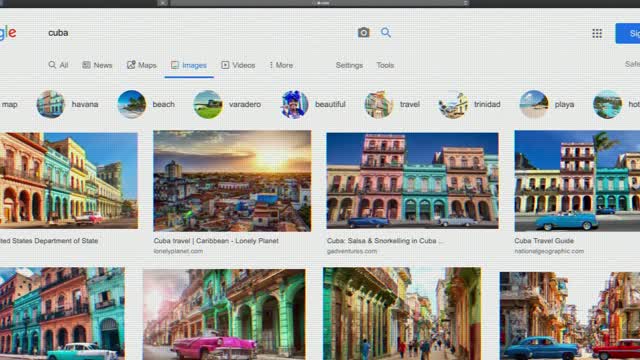Viewport: 640px width, 360px height.
Task: Click the Google logo
Action: (8, 33)
